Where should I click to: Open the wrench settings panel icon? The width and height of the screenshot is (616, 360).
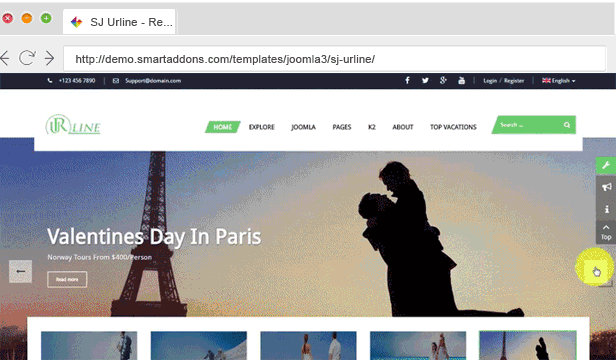pos(606,165)
